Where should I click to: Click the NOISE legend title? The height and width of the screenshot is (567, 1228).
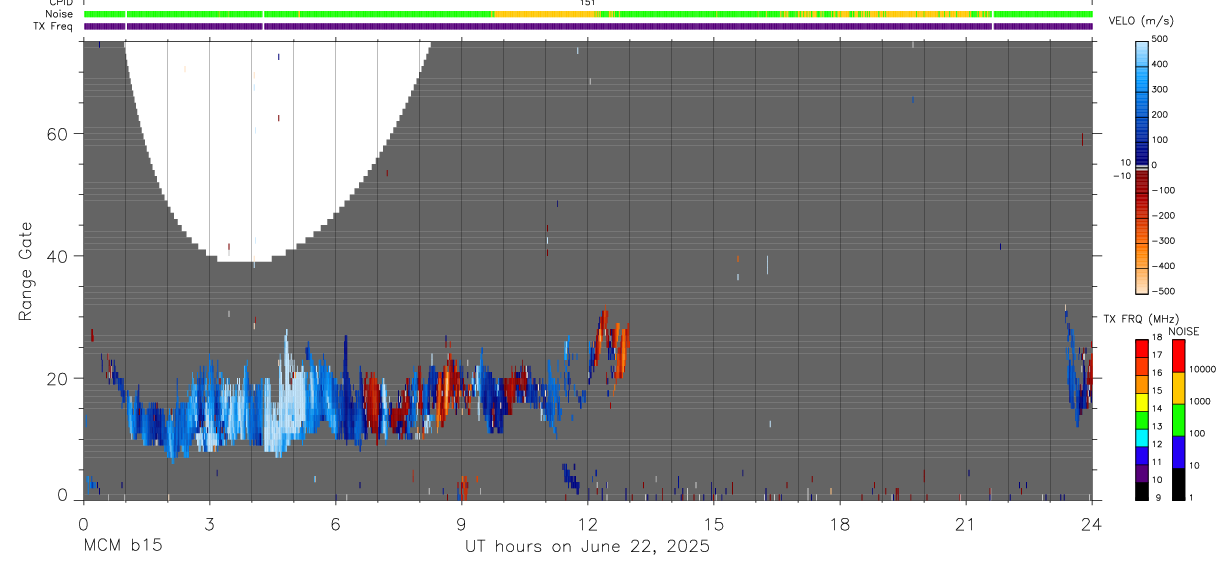(1183, 332)
